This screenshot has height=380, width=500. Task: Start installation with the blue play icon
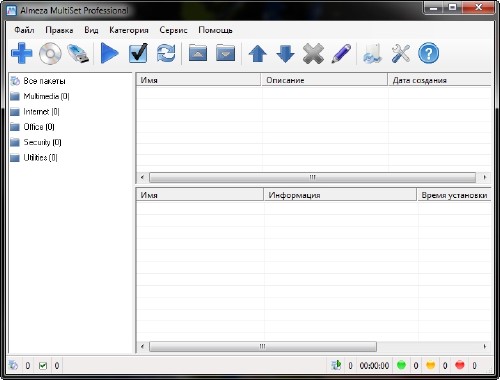click(x=109, y=53)
